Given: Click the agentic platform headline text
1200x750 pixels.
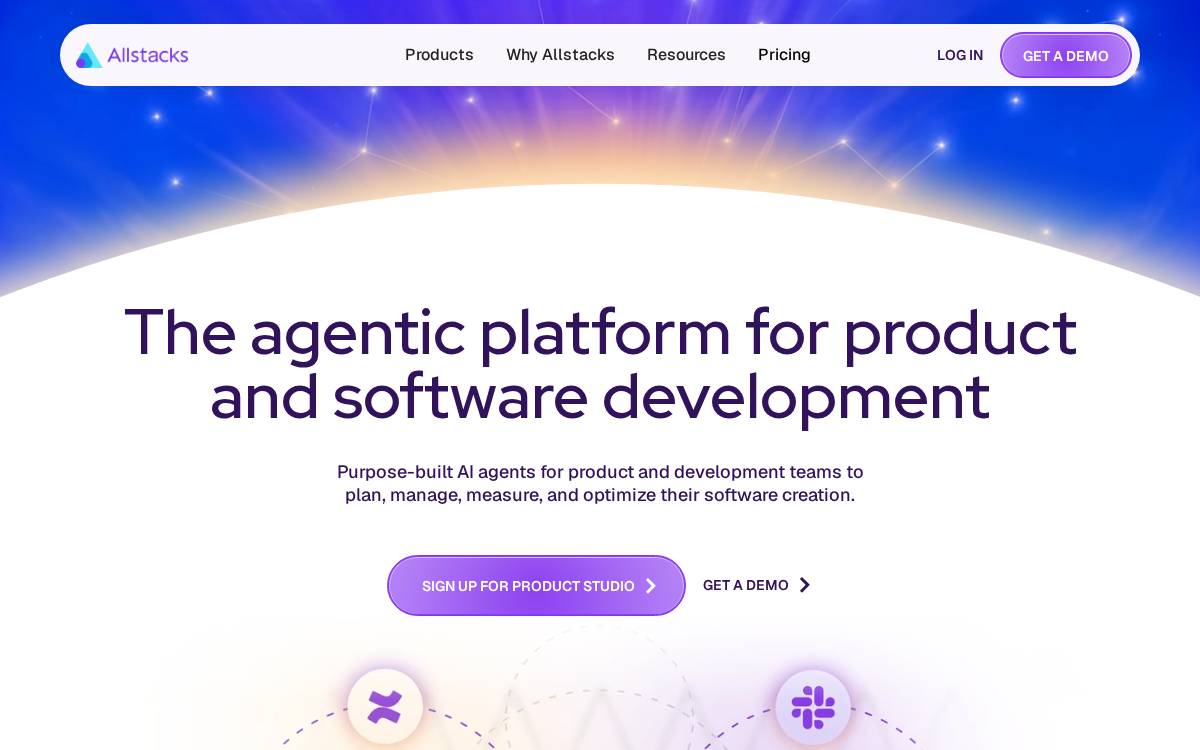Looking at the screenshot, I should pos(600,364).
